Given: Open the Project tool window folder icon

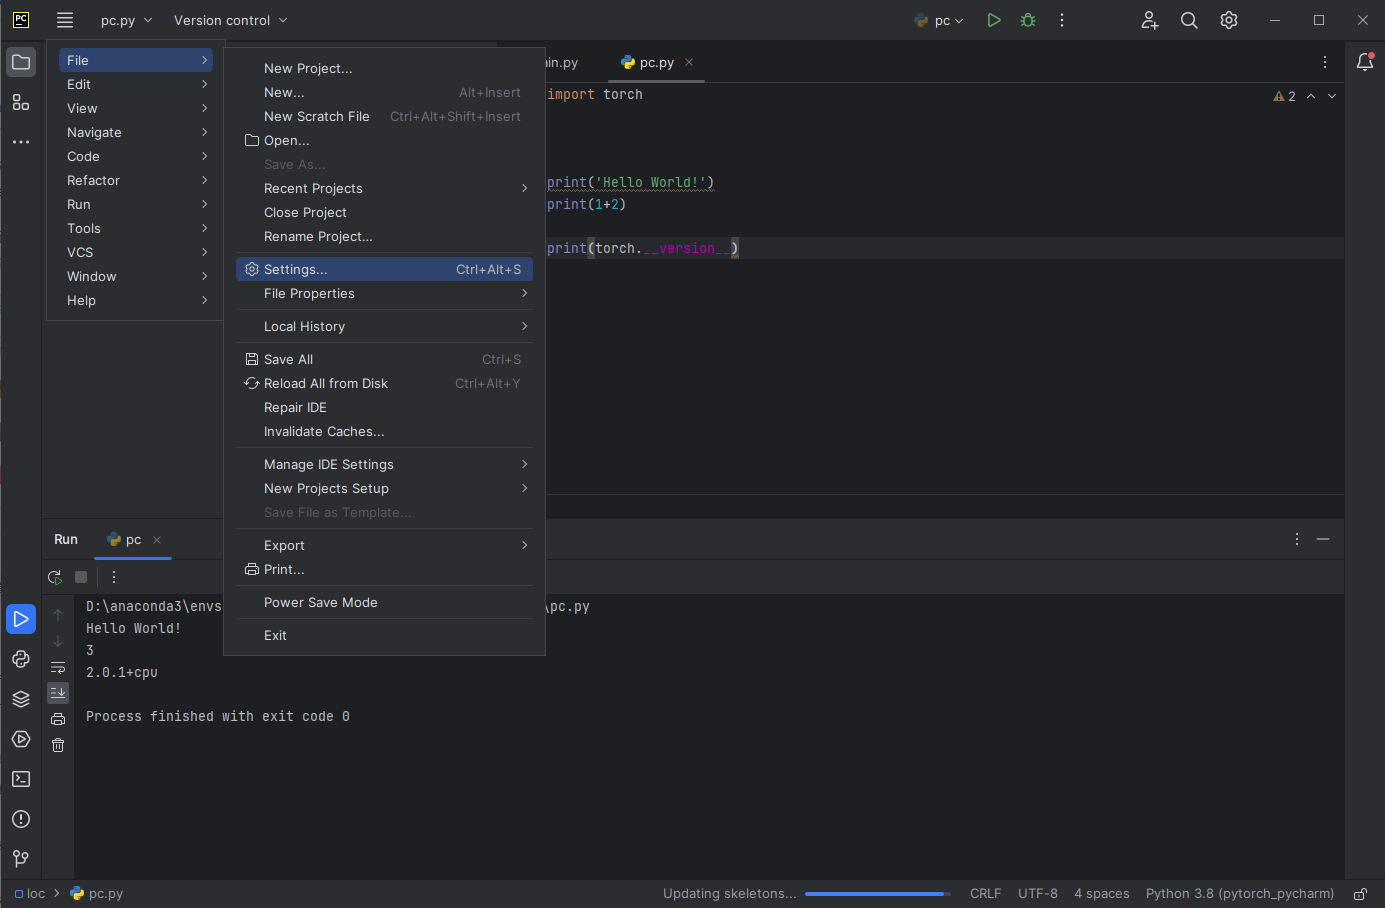Looking at the screenshot, I should click(21, 62).
